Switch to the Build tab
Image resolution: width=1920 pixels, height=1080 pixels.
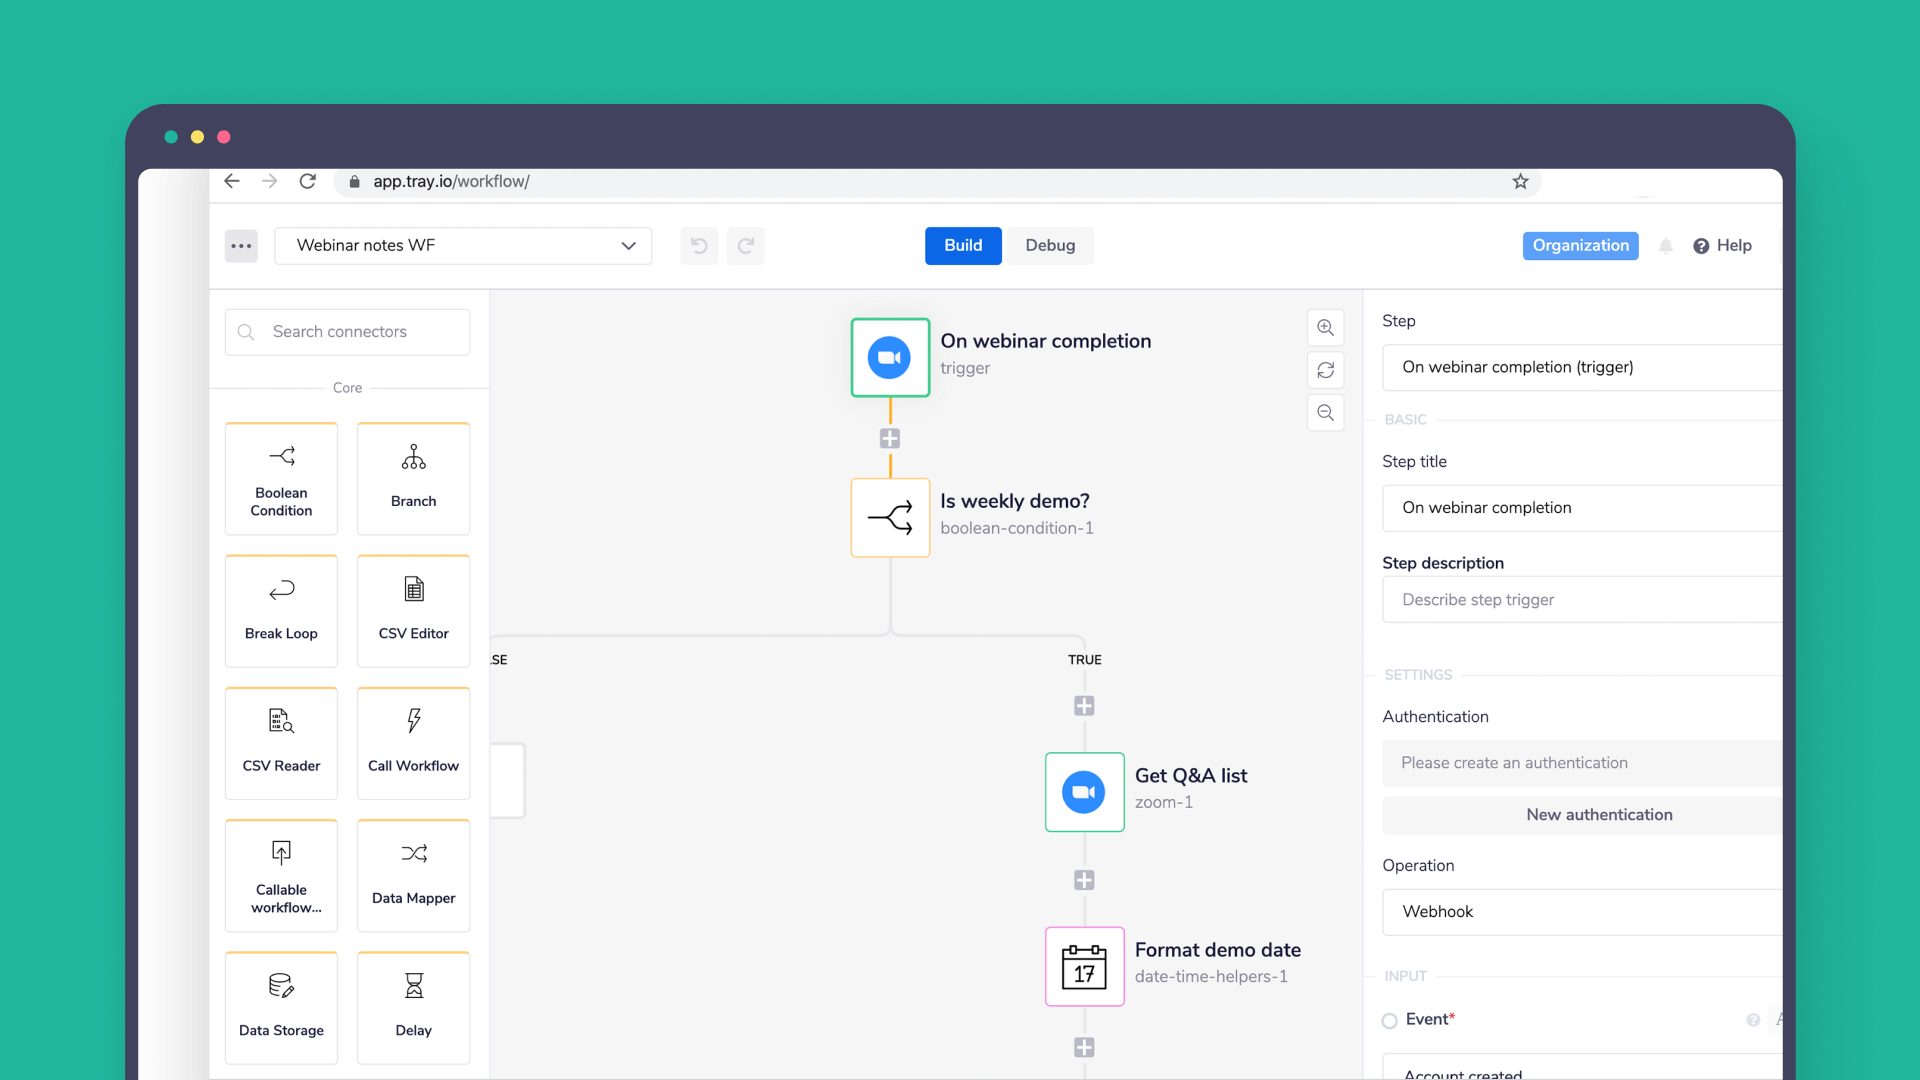tap(963, 245)
